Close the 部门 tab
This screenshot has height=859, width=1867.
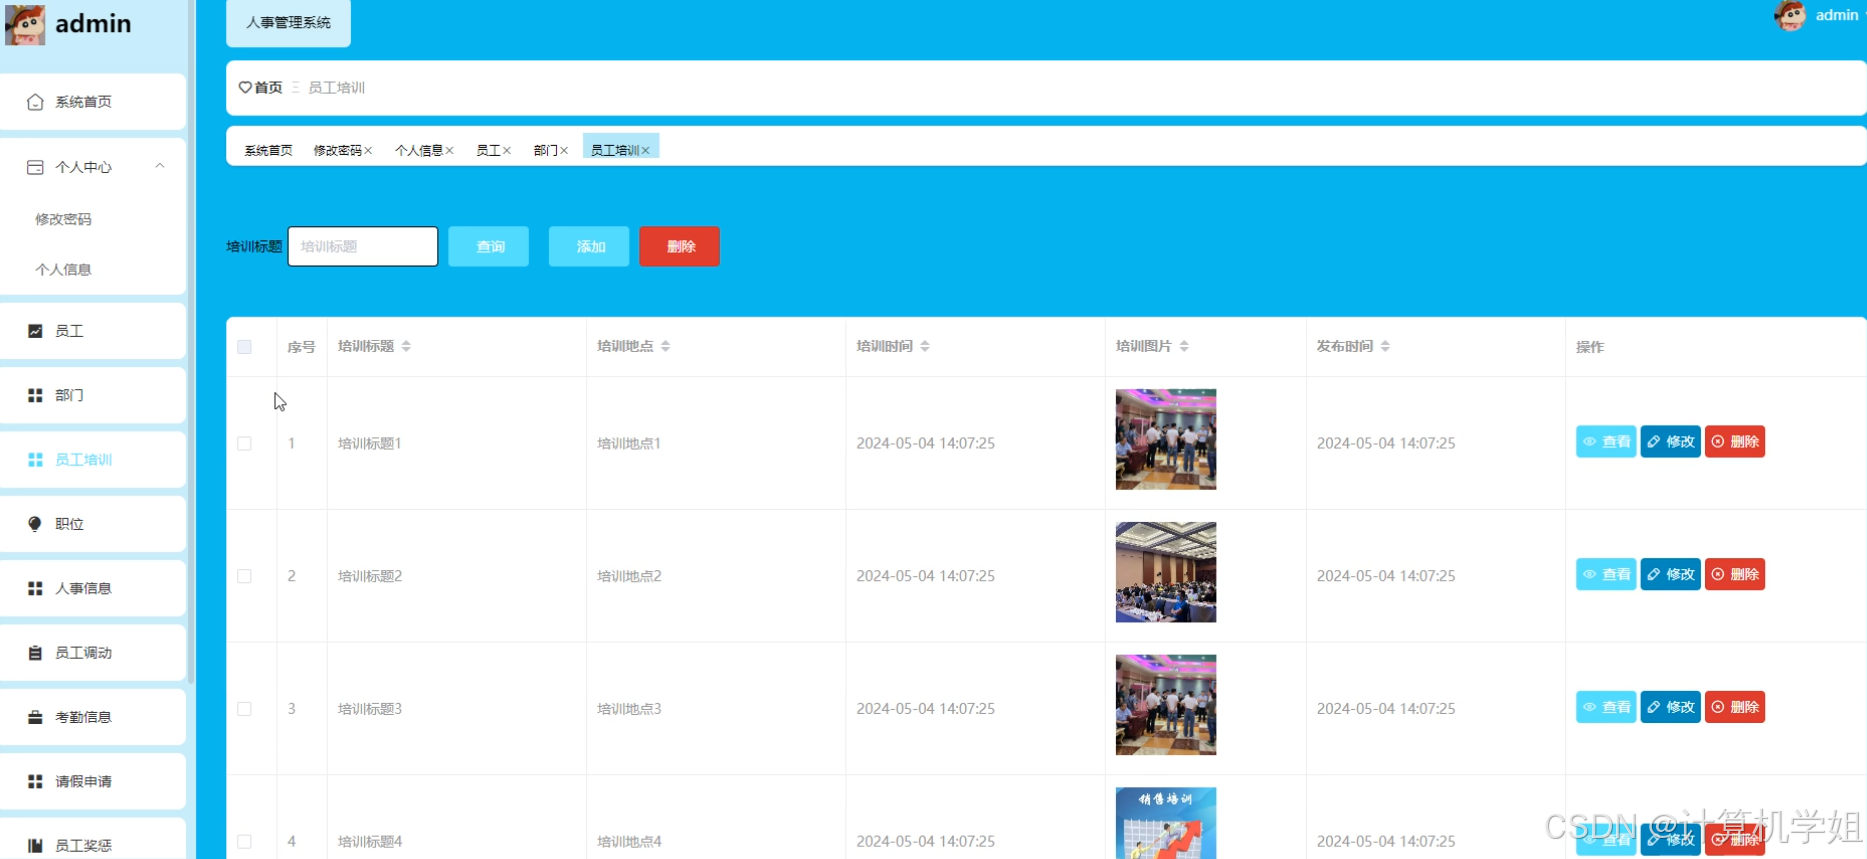(564, 150)
